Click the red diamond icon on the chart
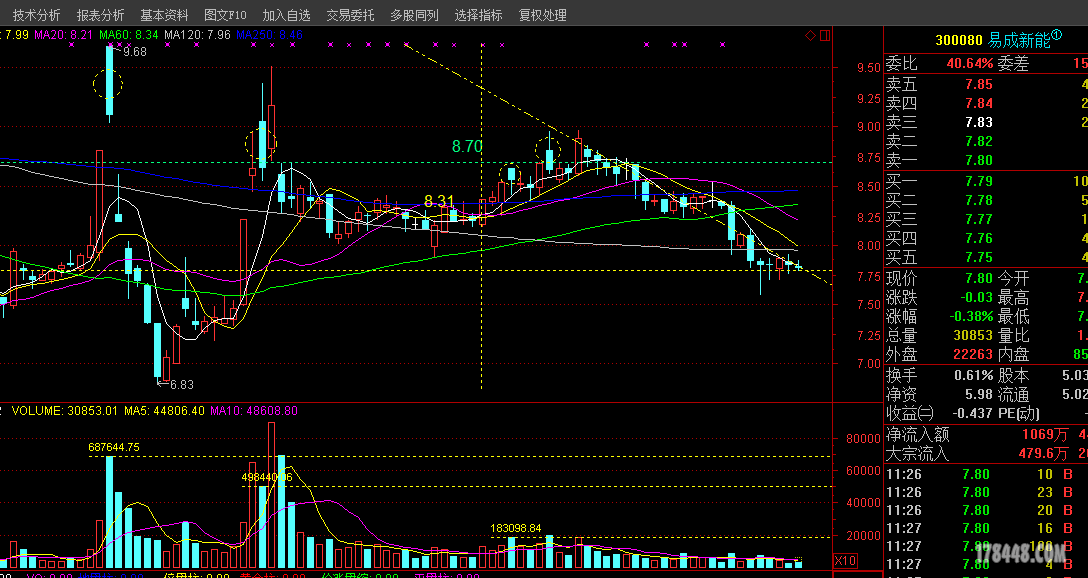 [x=810, y=35]
